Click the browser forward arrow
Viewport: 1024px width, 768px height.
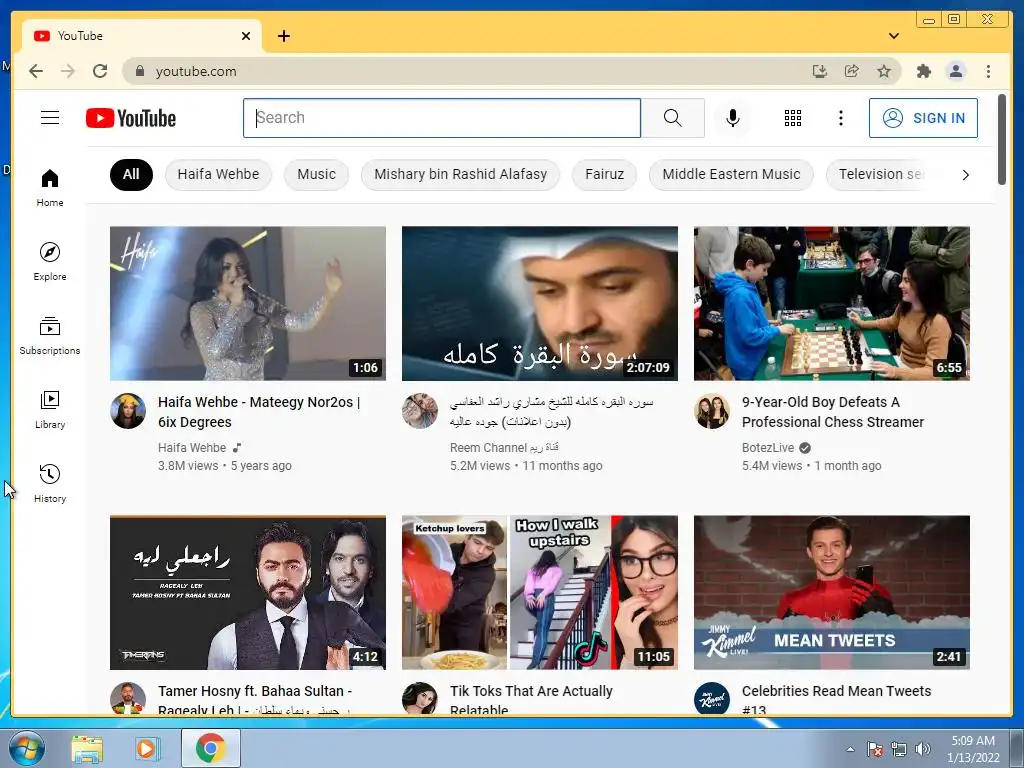coord(68,71)
